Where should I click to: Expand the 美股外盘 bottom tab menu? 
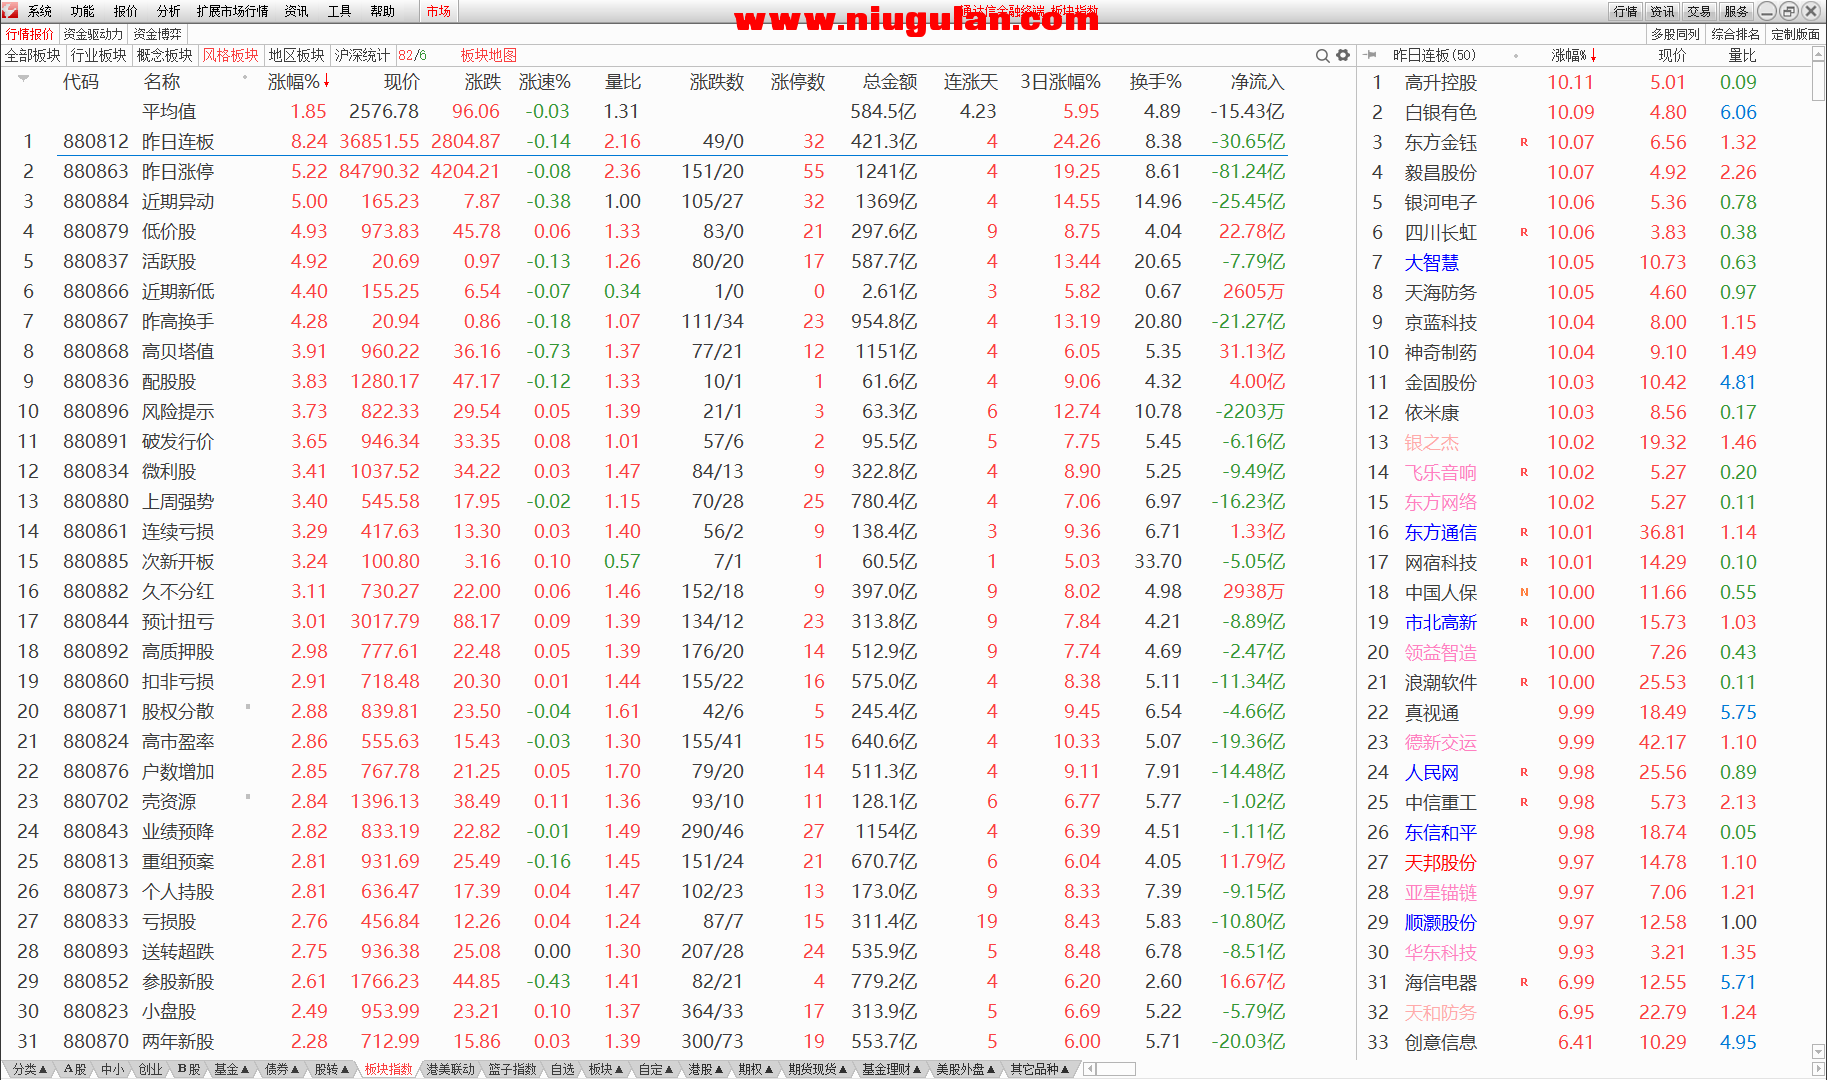(966, 1069)
